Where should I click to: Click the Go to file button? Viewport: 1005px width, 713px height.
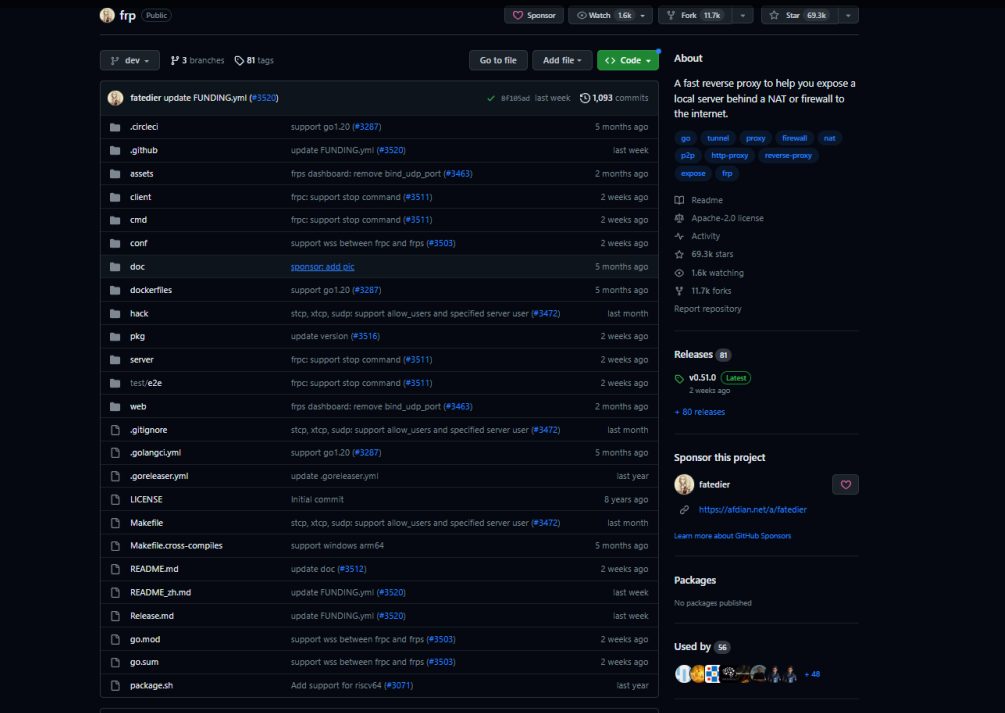click(x=498, y=60)
